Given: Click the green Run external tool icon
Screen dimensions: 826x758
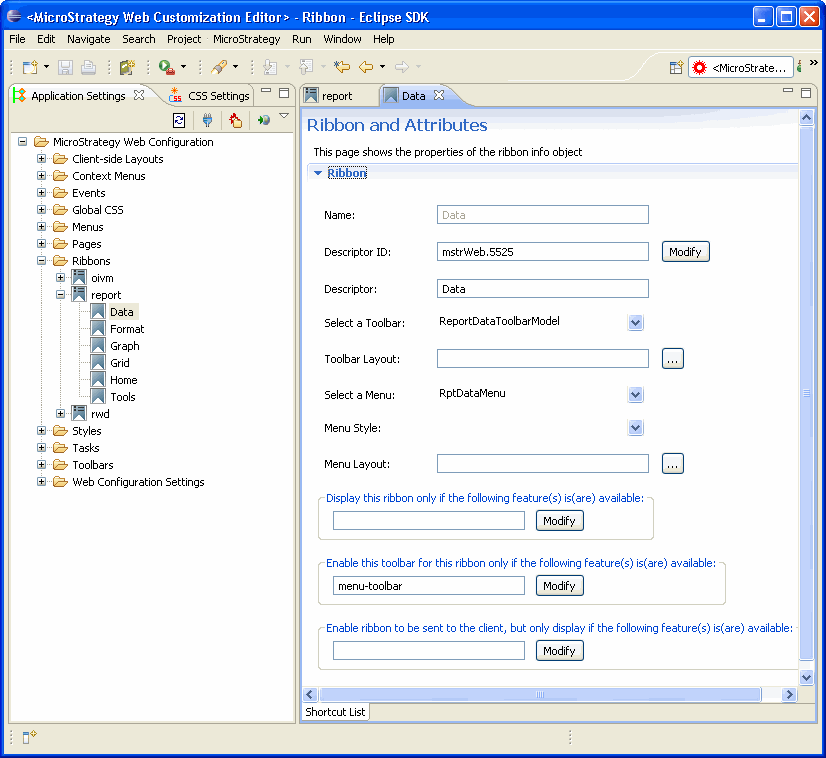Looking at the screenshot, I should click(x=166, y=67).
